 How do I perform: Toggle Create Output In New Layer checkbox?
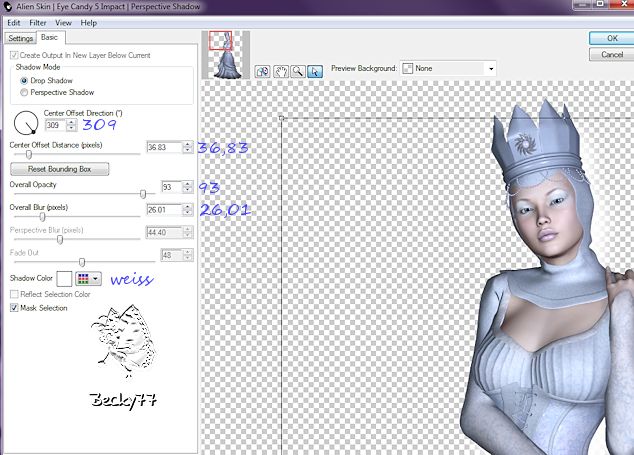[x=14, y=55]
